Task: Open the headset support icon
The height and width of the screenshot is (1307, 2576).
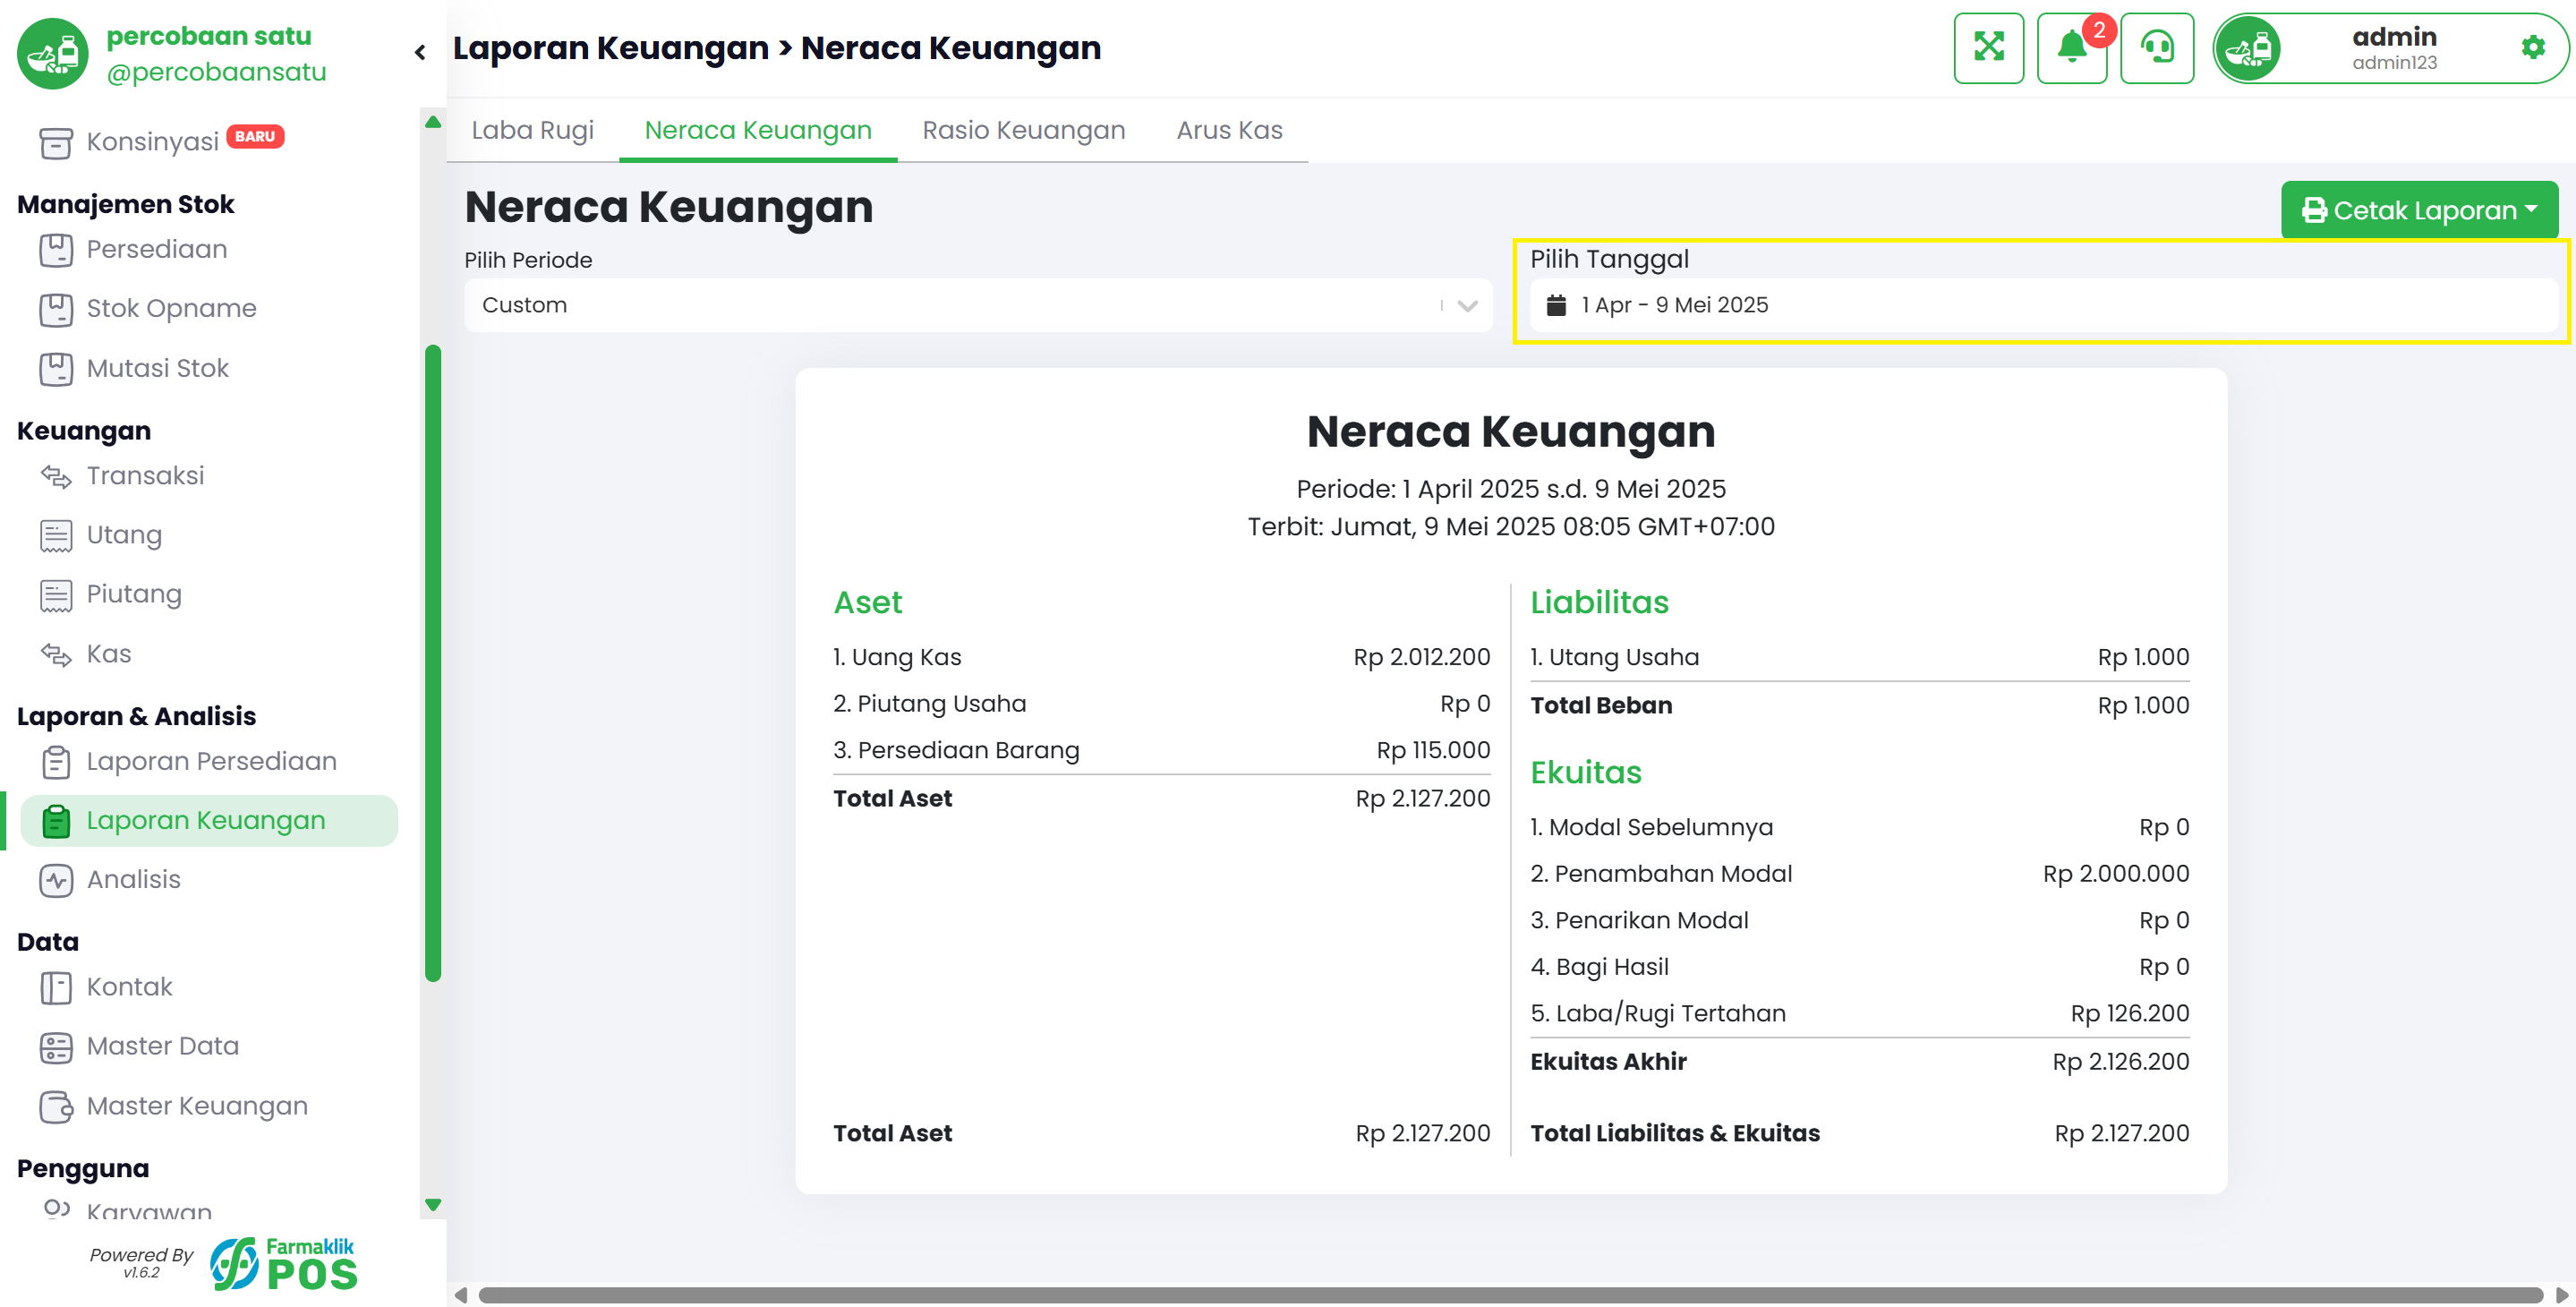Action: 2157,47
